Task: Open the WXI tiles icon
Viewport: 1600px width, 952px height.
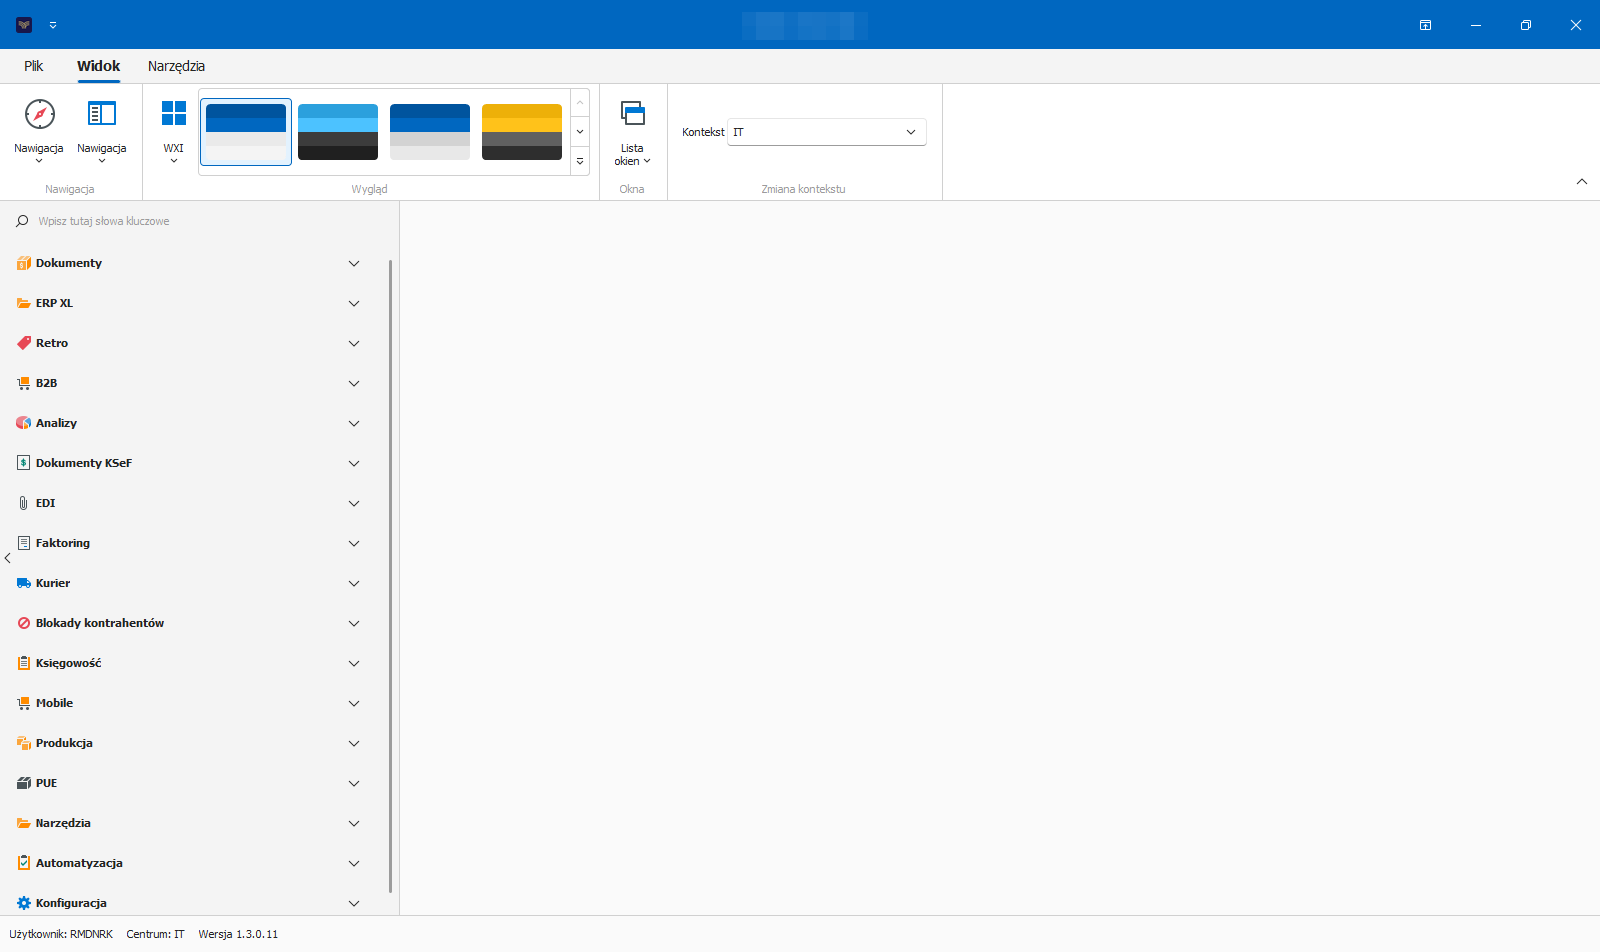Action: 174,113
